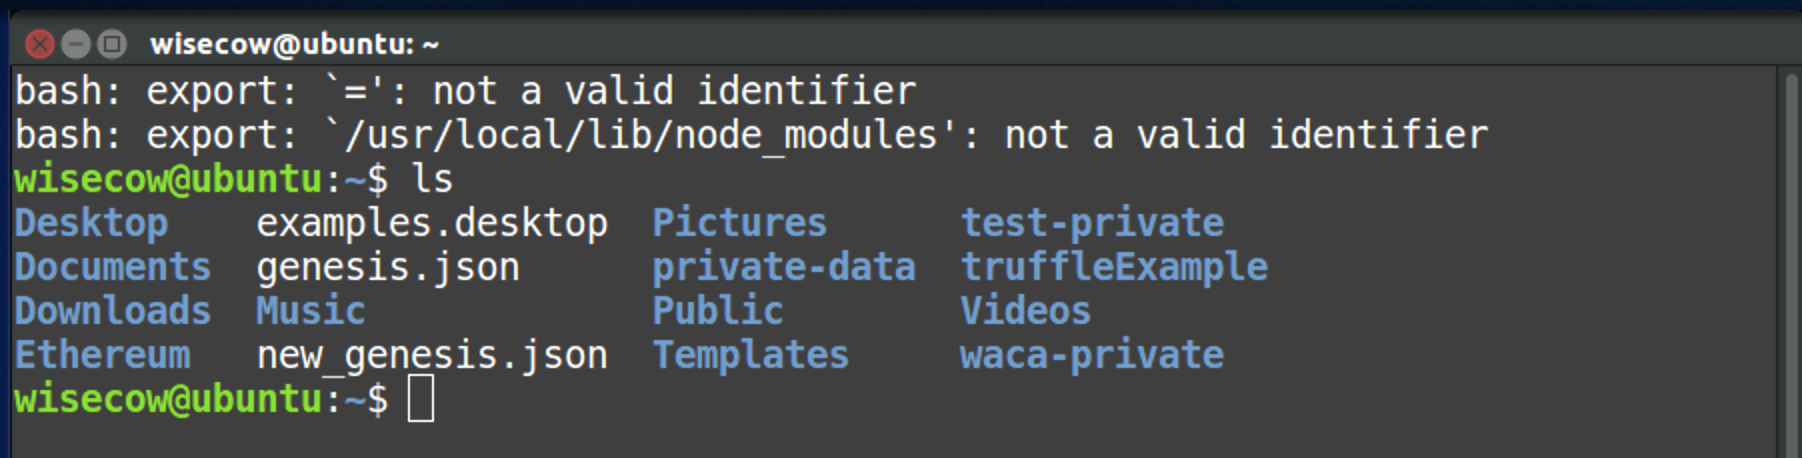Maximize the terminal window
This screenshot has width=1802, height=458.
[x=112, y=44]
